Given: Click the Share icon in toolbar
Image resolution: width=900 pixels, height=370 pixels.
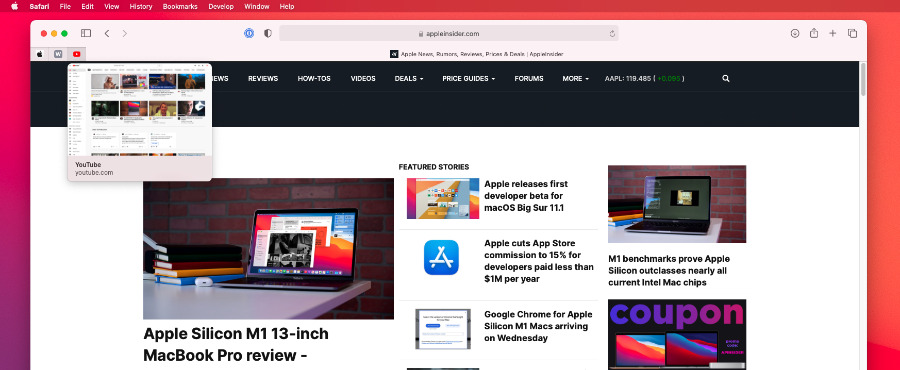Looking at the screenshot, I should point(814,33).
